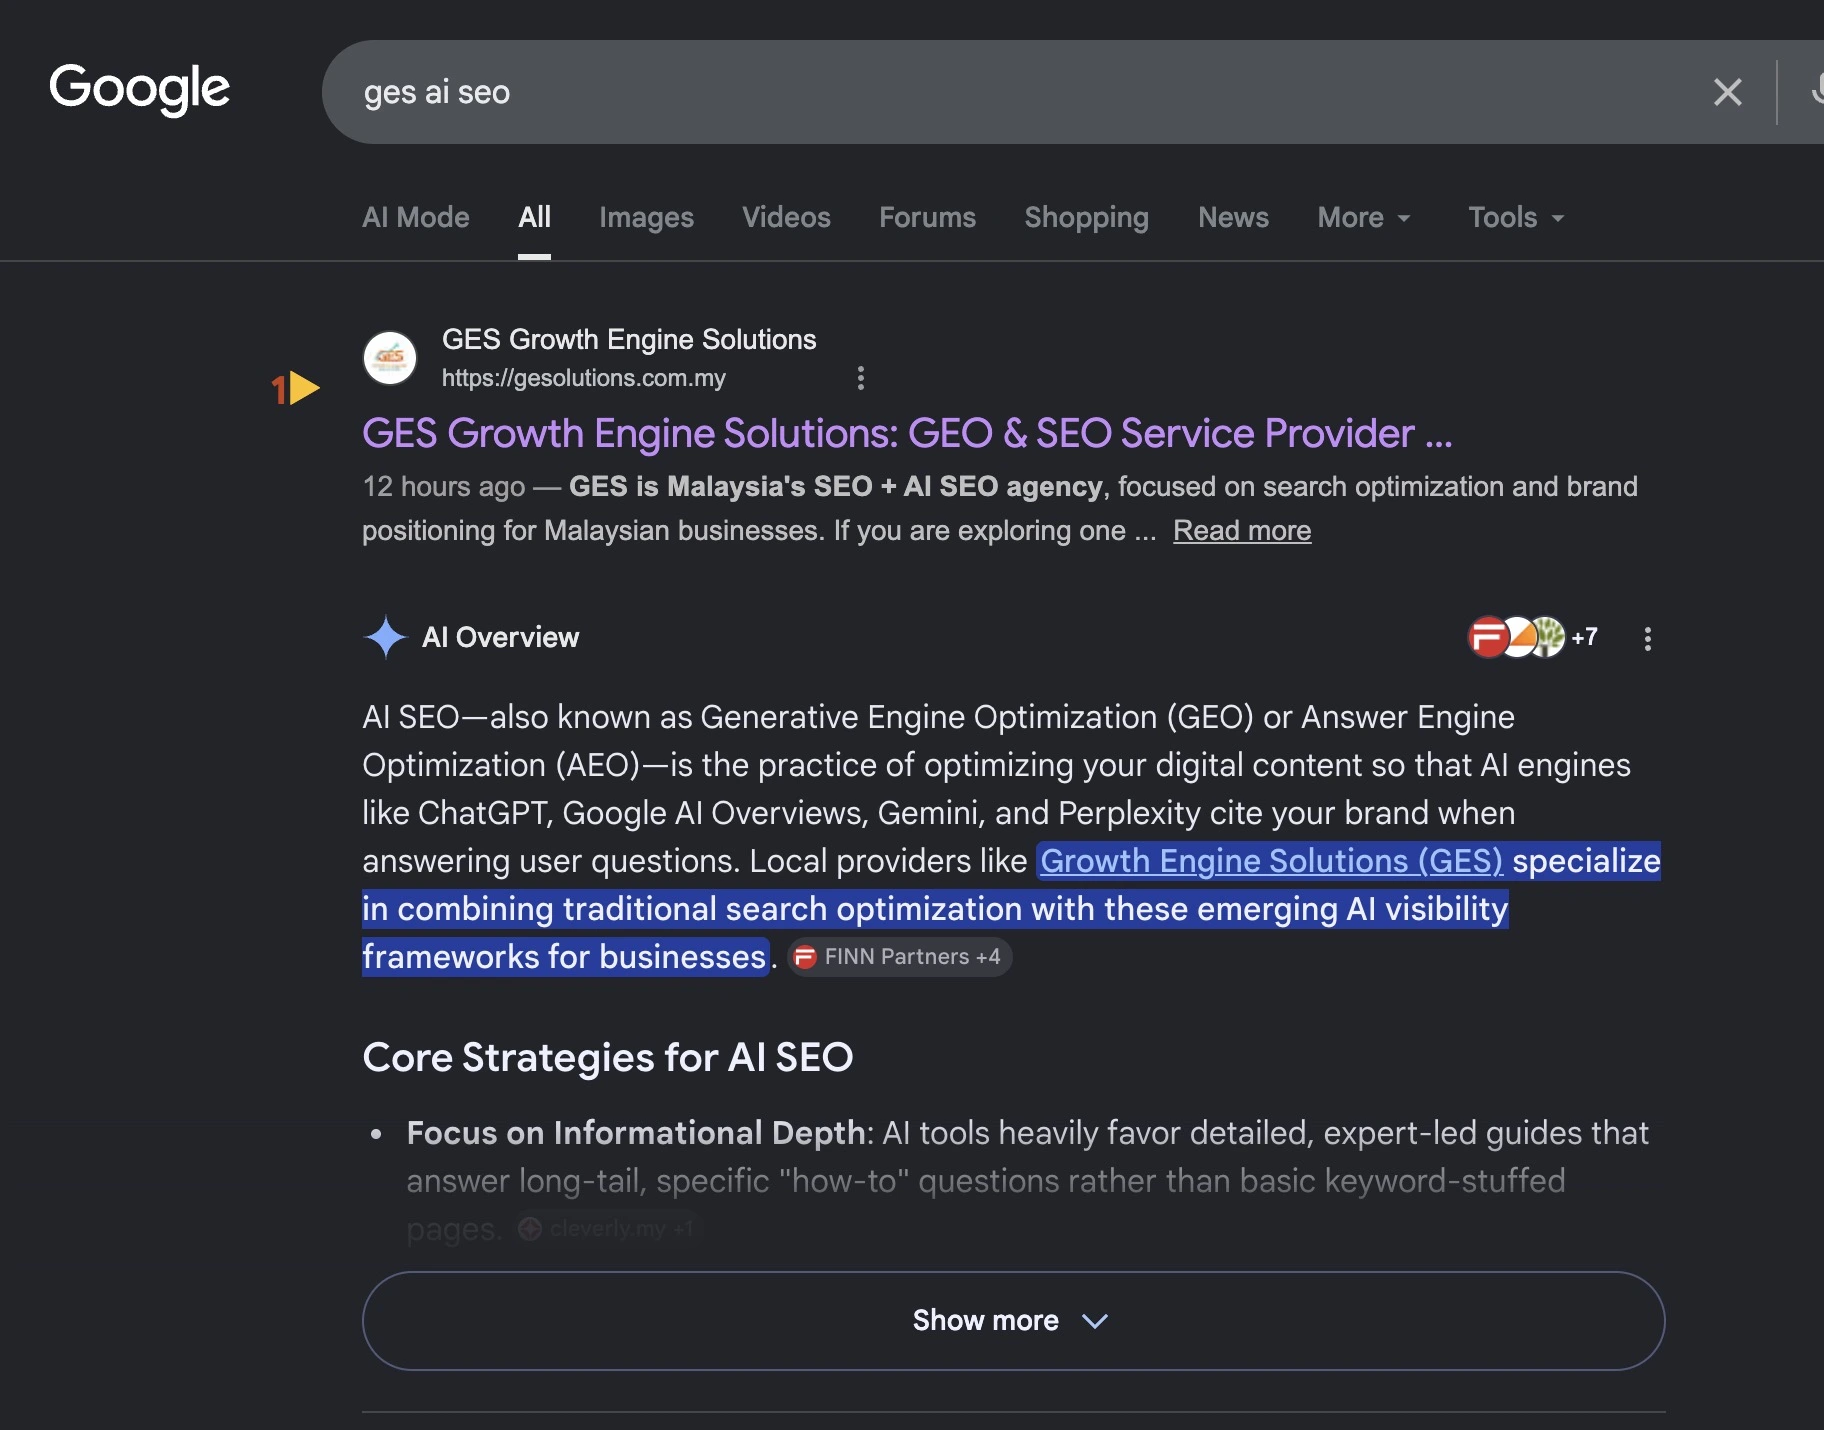Open the Forums tab

927,217
